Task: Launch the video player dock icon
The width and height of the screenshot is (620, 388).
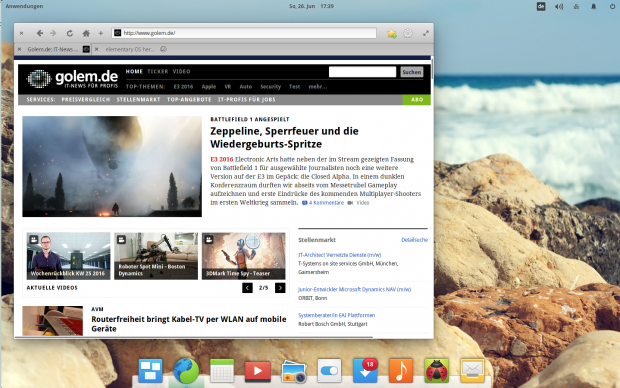Action: click(x=257, y=371)
